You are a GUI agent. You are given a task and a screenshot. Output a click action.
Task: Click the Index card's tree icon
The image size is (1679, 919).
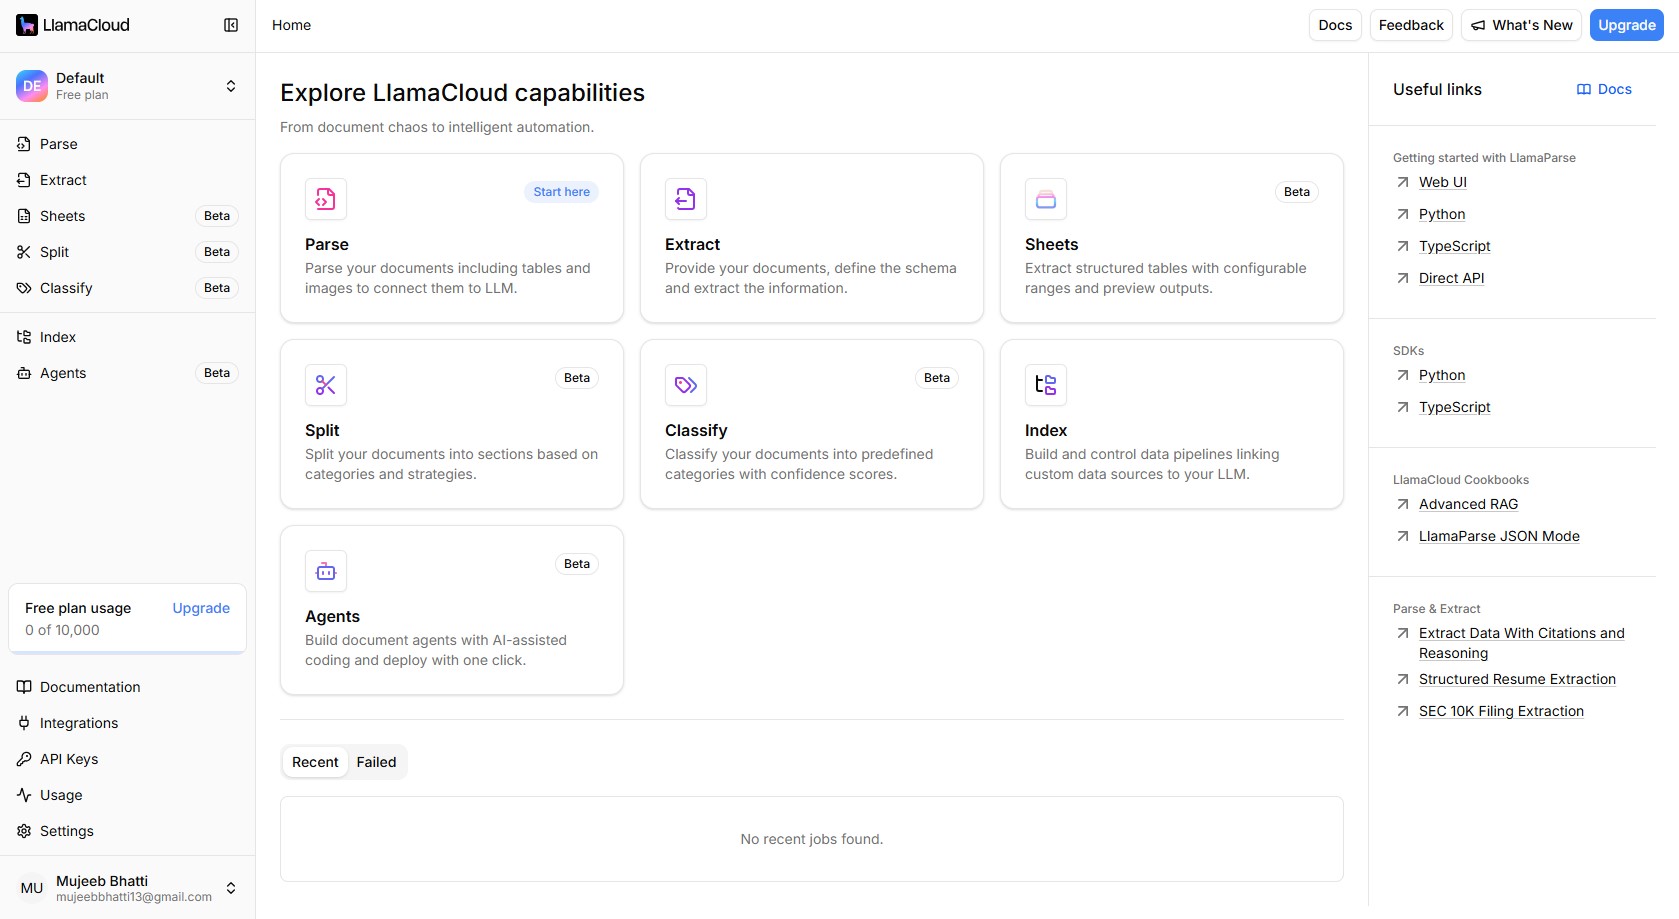tap(1046, 385)
